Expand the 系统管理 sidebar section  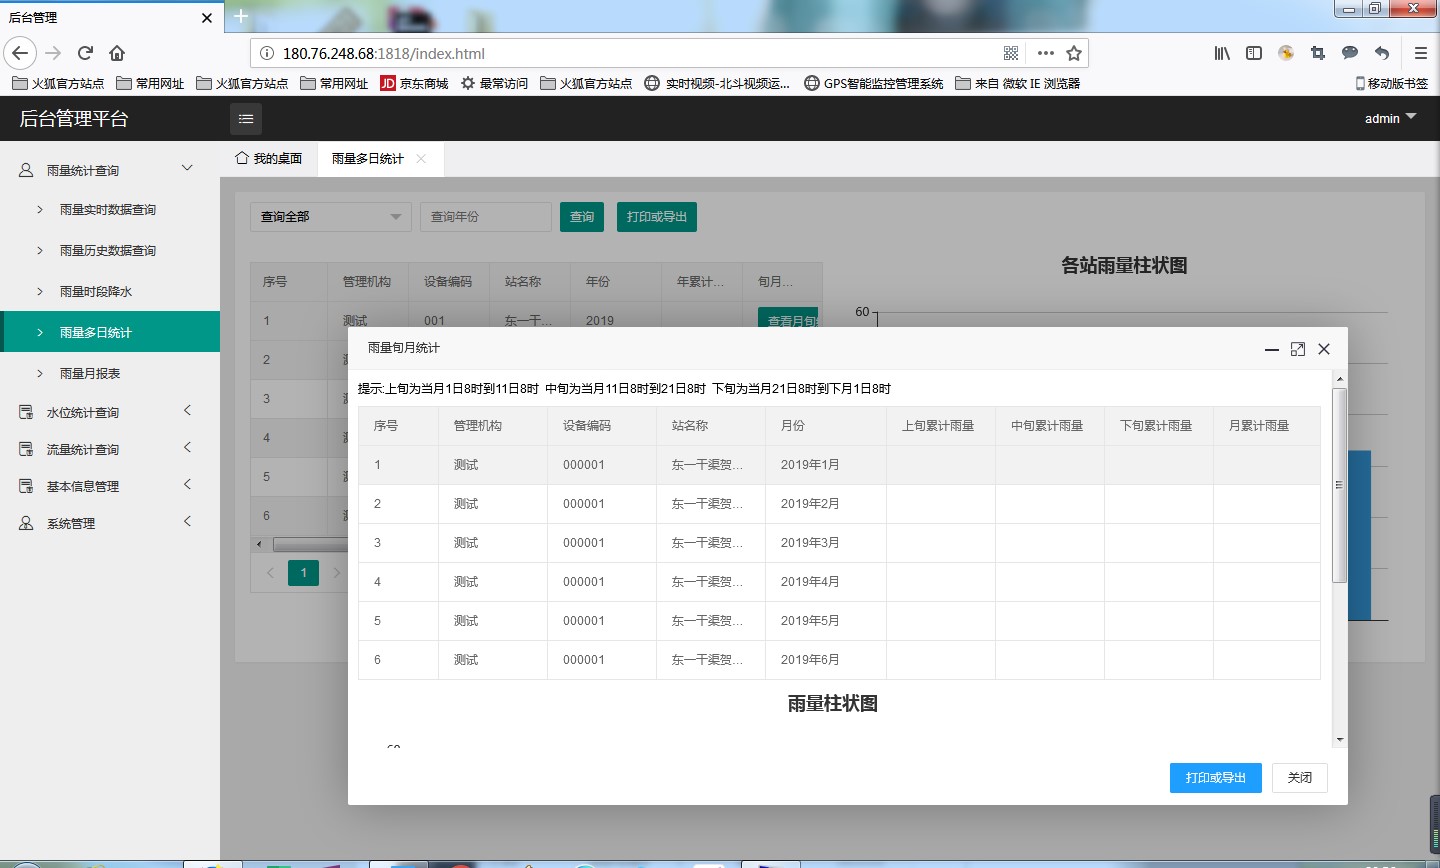coord(110,523)
